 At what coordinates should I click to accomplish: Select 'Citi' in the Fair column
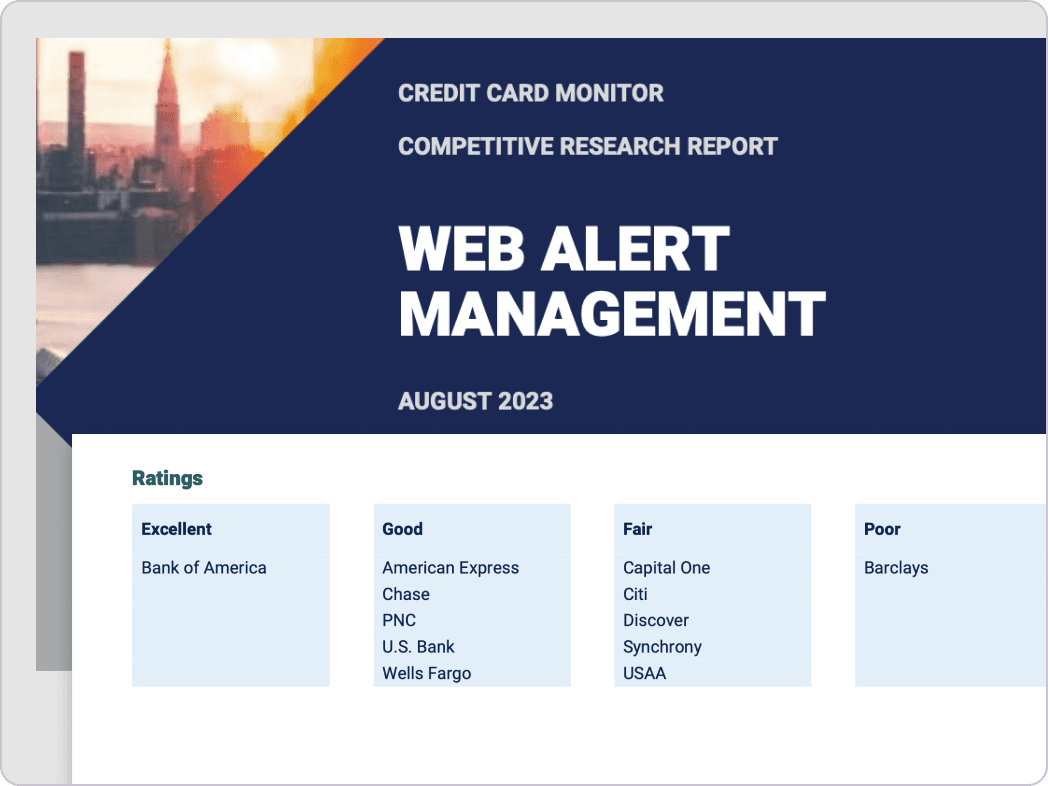click(x=635, y=594)
